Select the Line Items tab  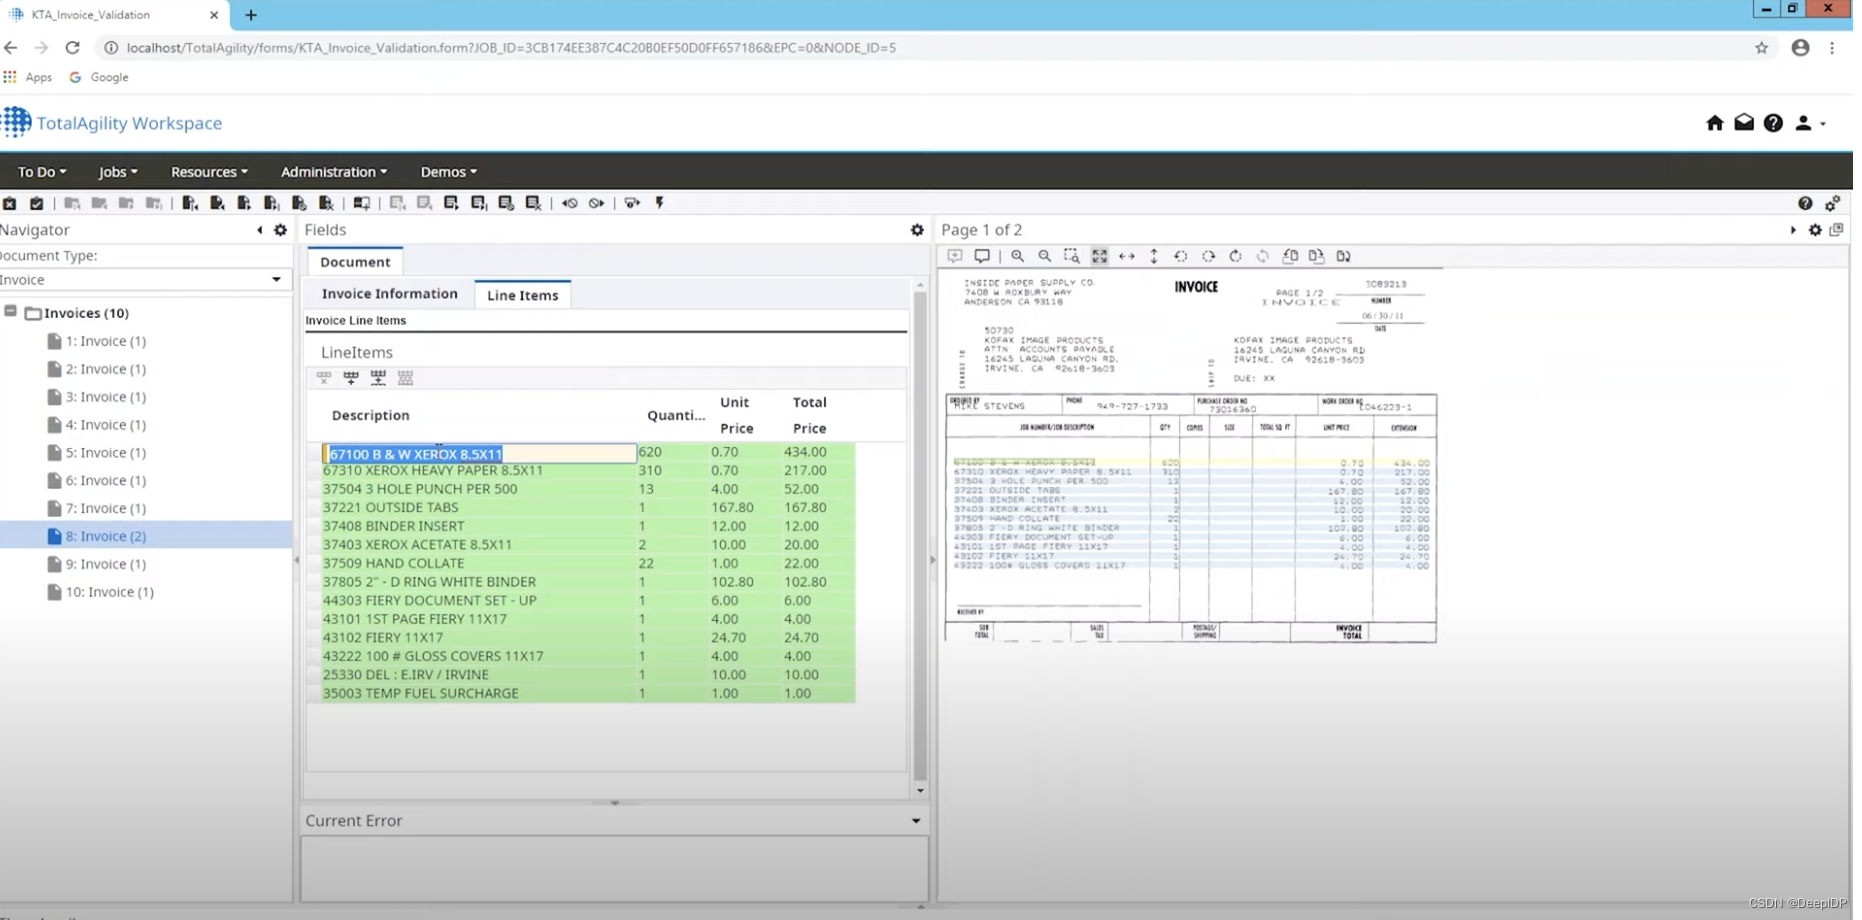523,295
